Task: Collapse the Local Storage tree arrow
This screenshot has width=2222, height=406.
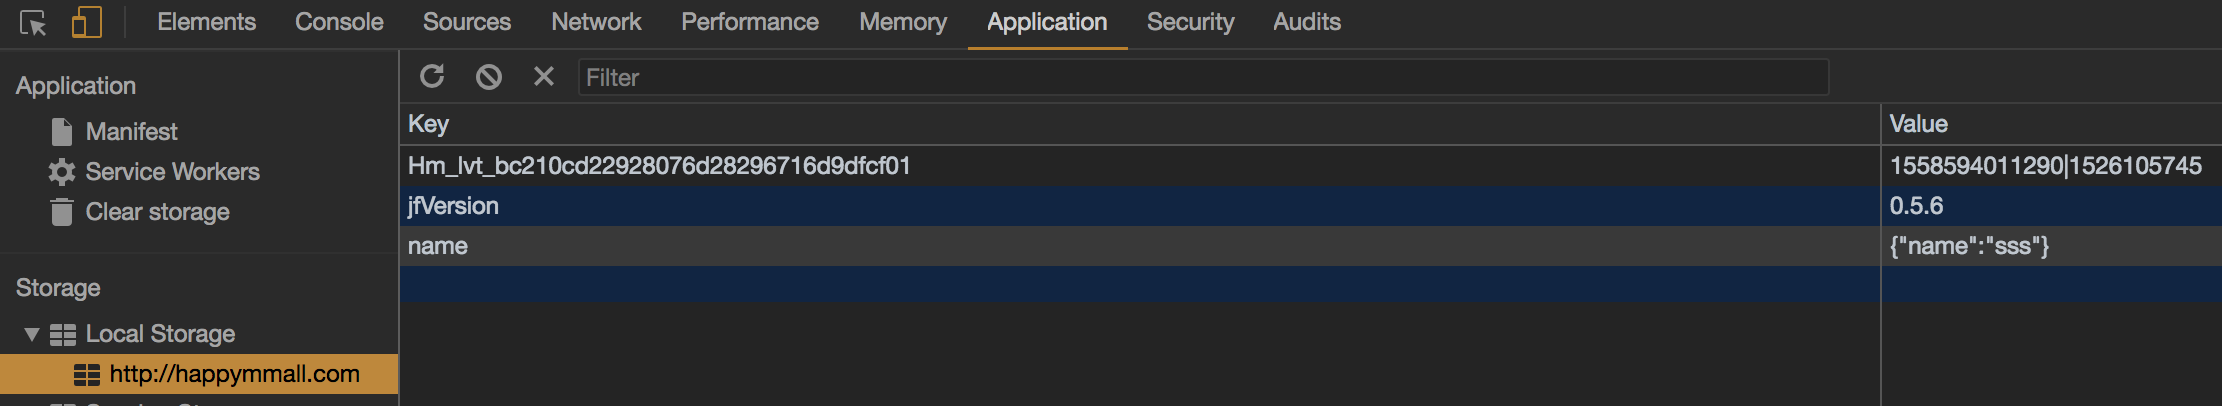Action: click(x=32, y=334)
